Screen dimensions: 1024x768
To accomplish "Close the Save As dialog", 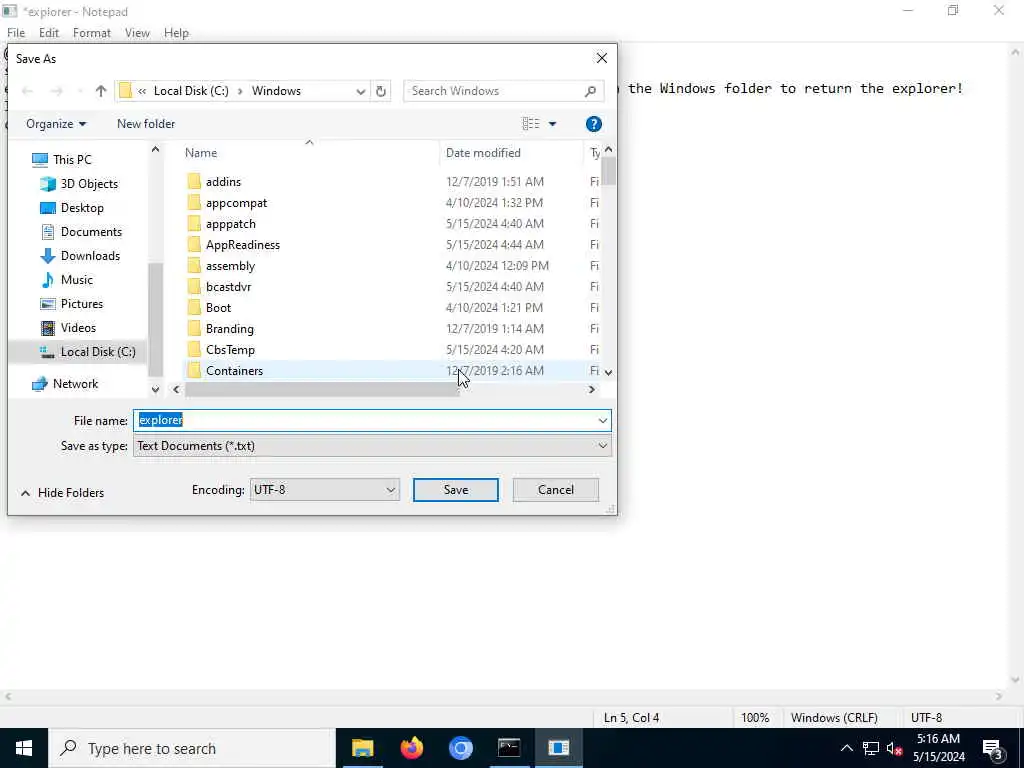I will (601, 58).
